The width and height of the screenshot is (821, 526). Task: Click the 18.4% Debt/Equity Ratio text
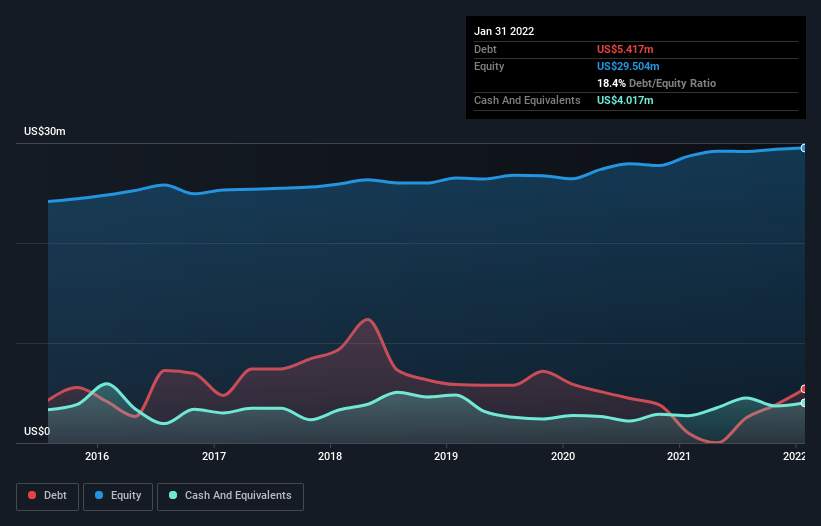(x=656, y=83)
